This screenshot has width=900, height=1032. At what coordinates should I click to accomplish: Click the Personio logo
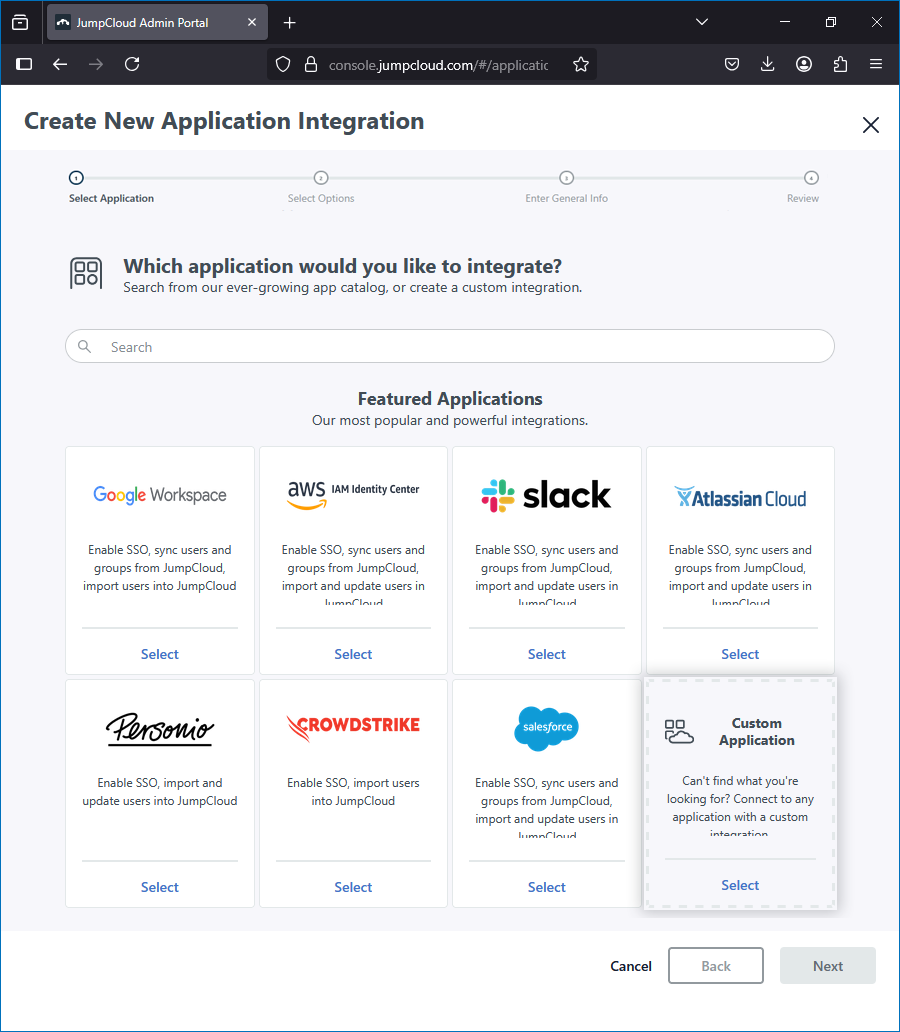(160, 728)
